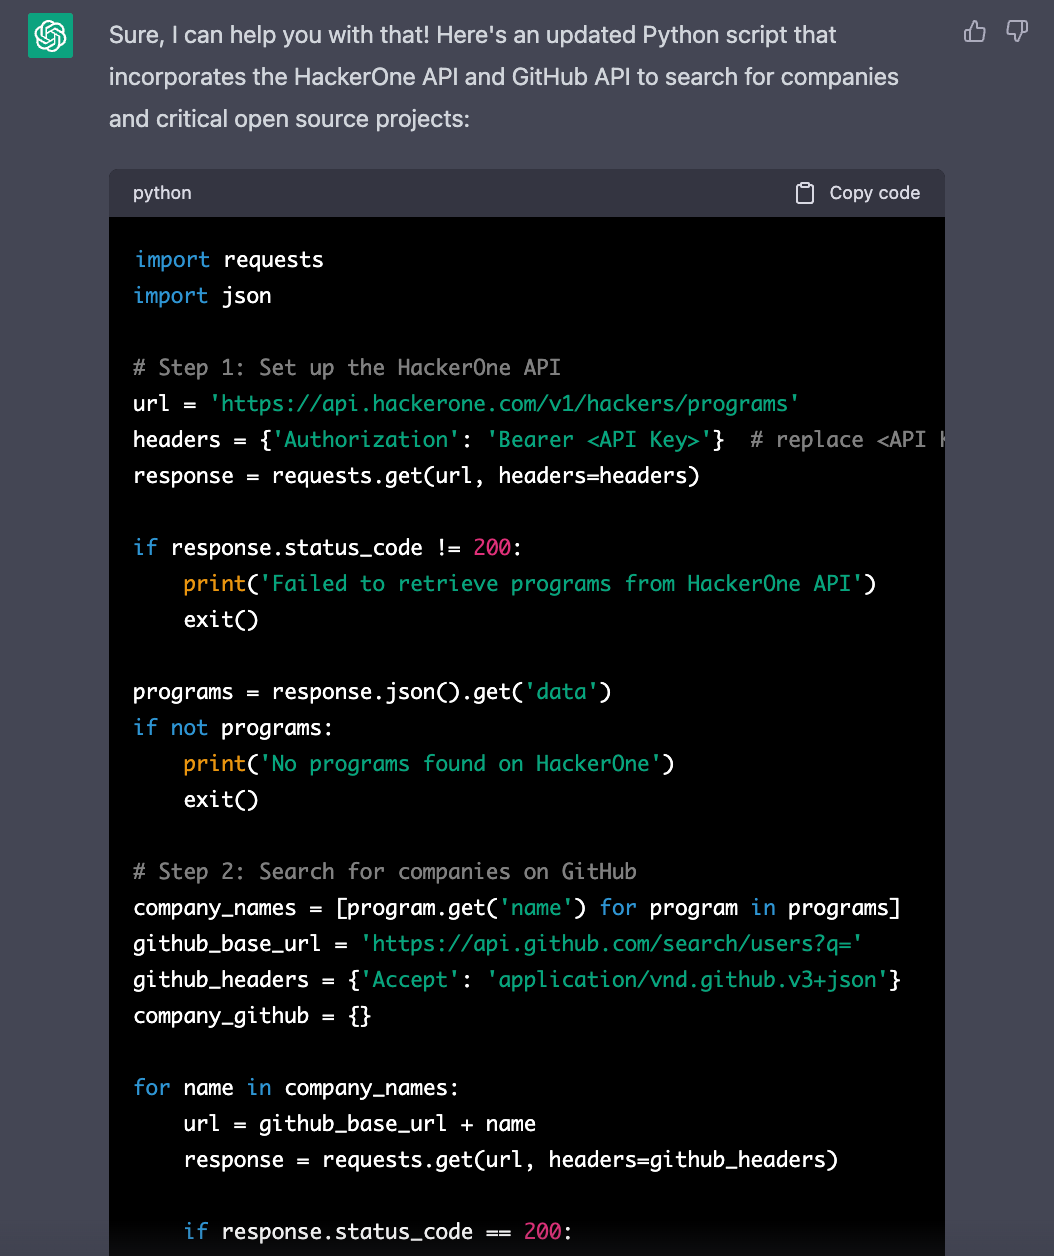Click the ChatGPT logo avatar
Viewport: 1054px width, 1256px height.
coord(50,36)
